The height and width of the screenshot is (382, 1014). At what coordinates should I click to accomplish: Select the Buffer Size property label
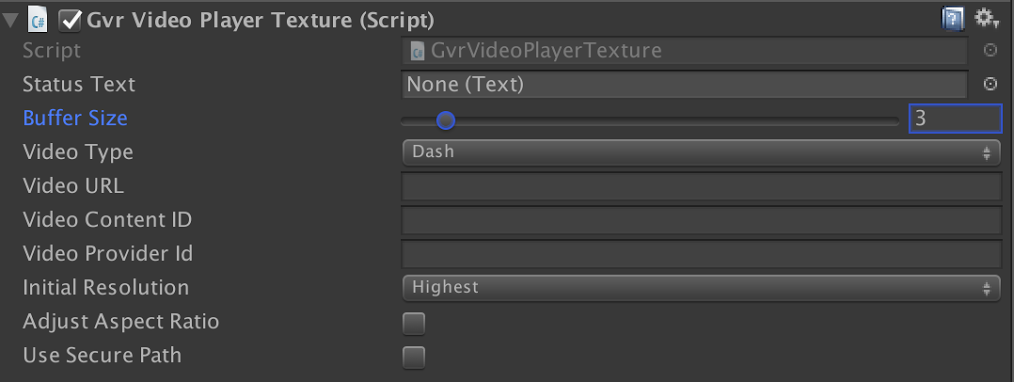click(75, 118)
